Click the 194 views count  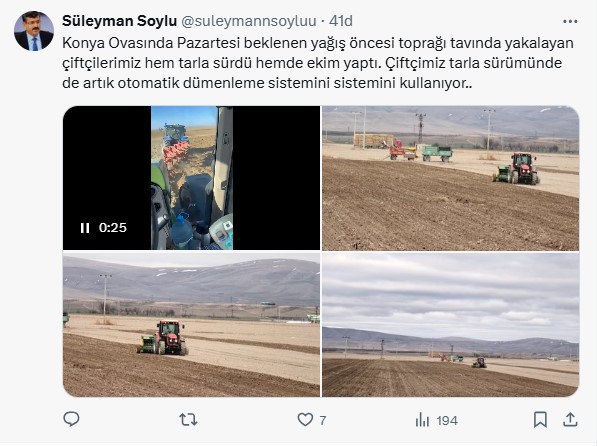[447, 420]
